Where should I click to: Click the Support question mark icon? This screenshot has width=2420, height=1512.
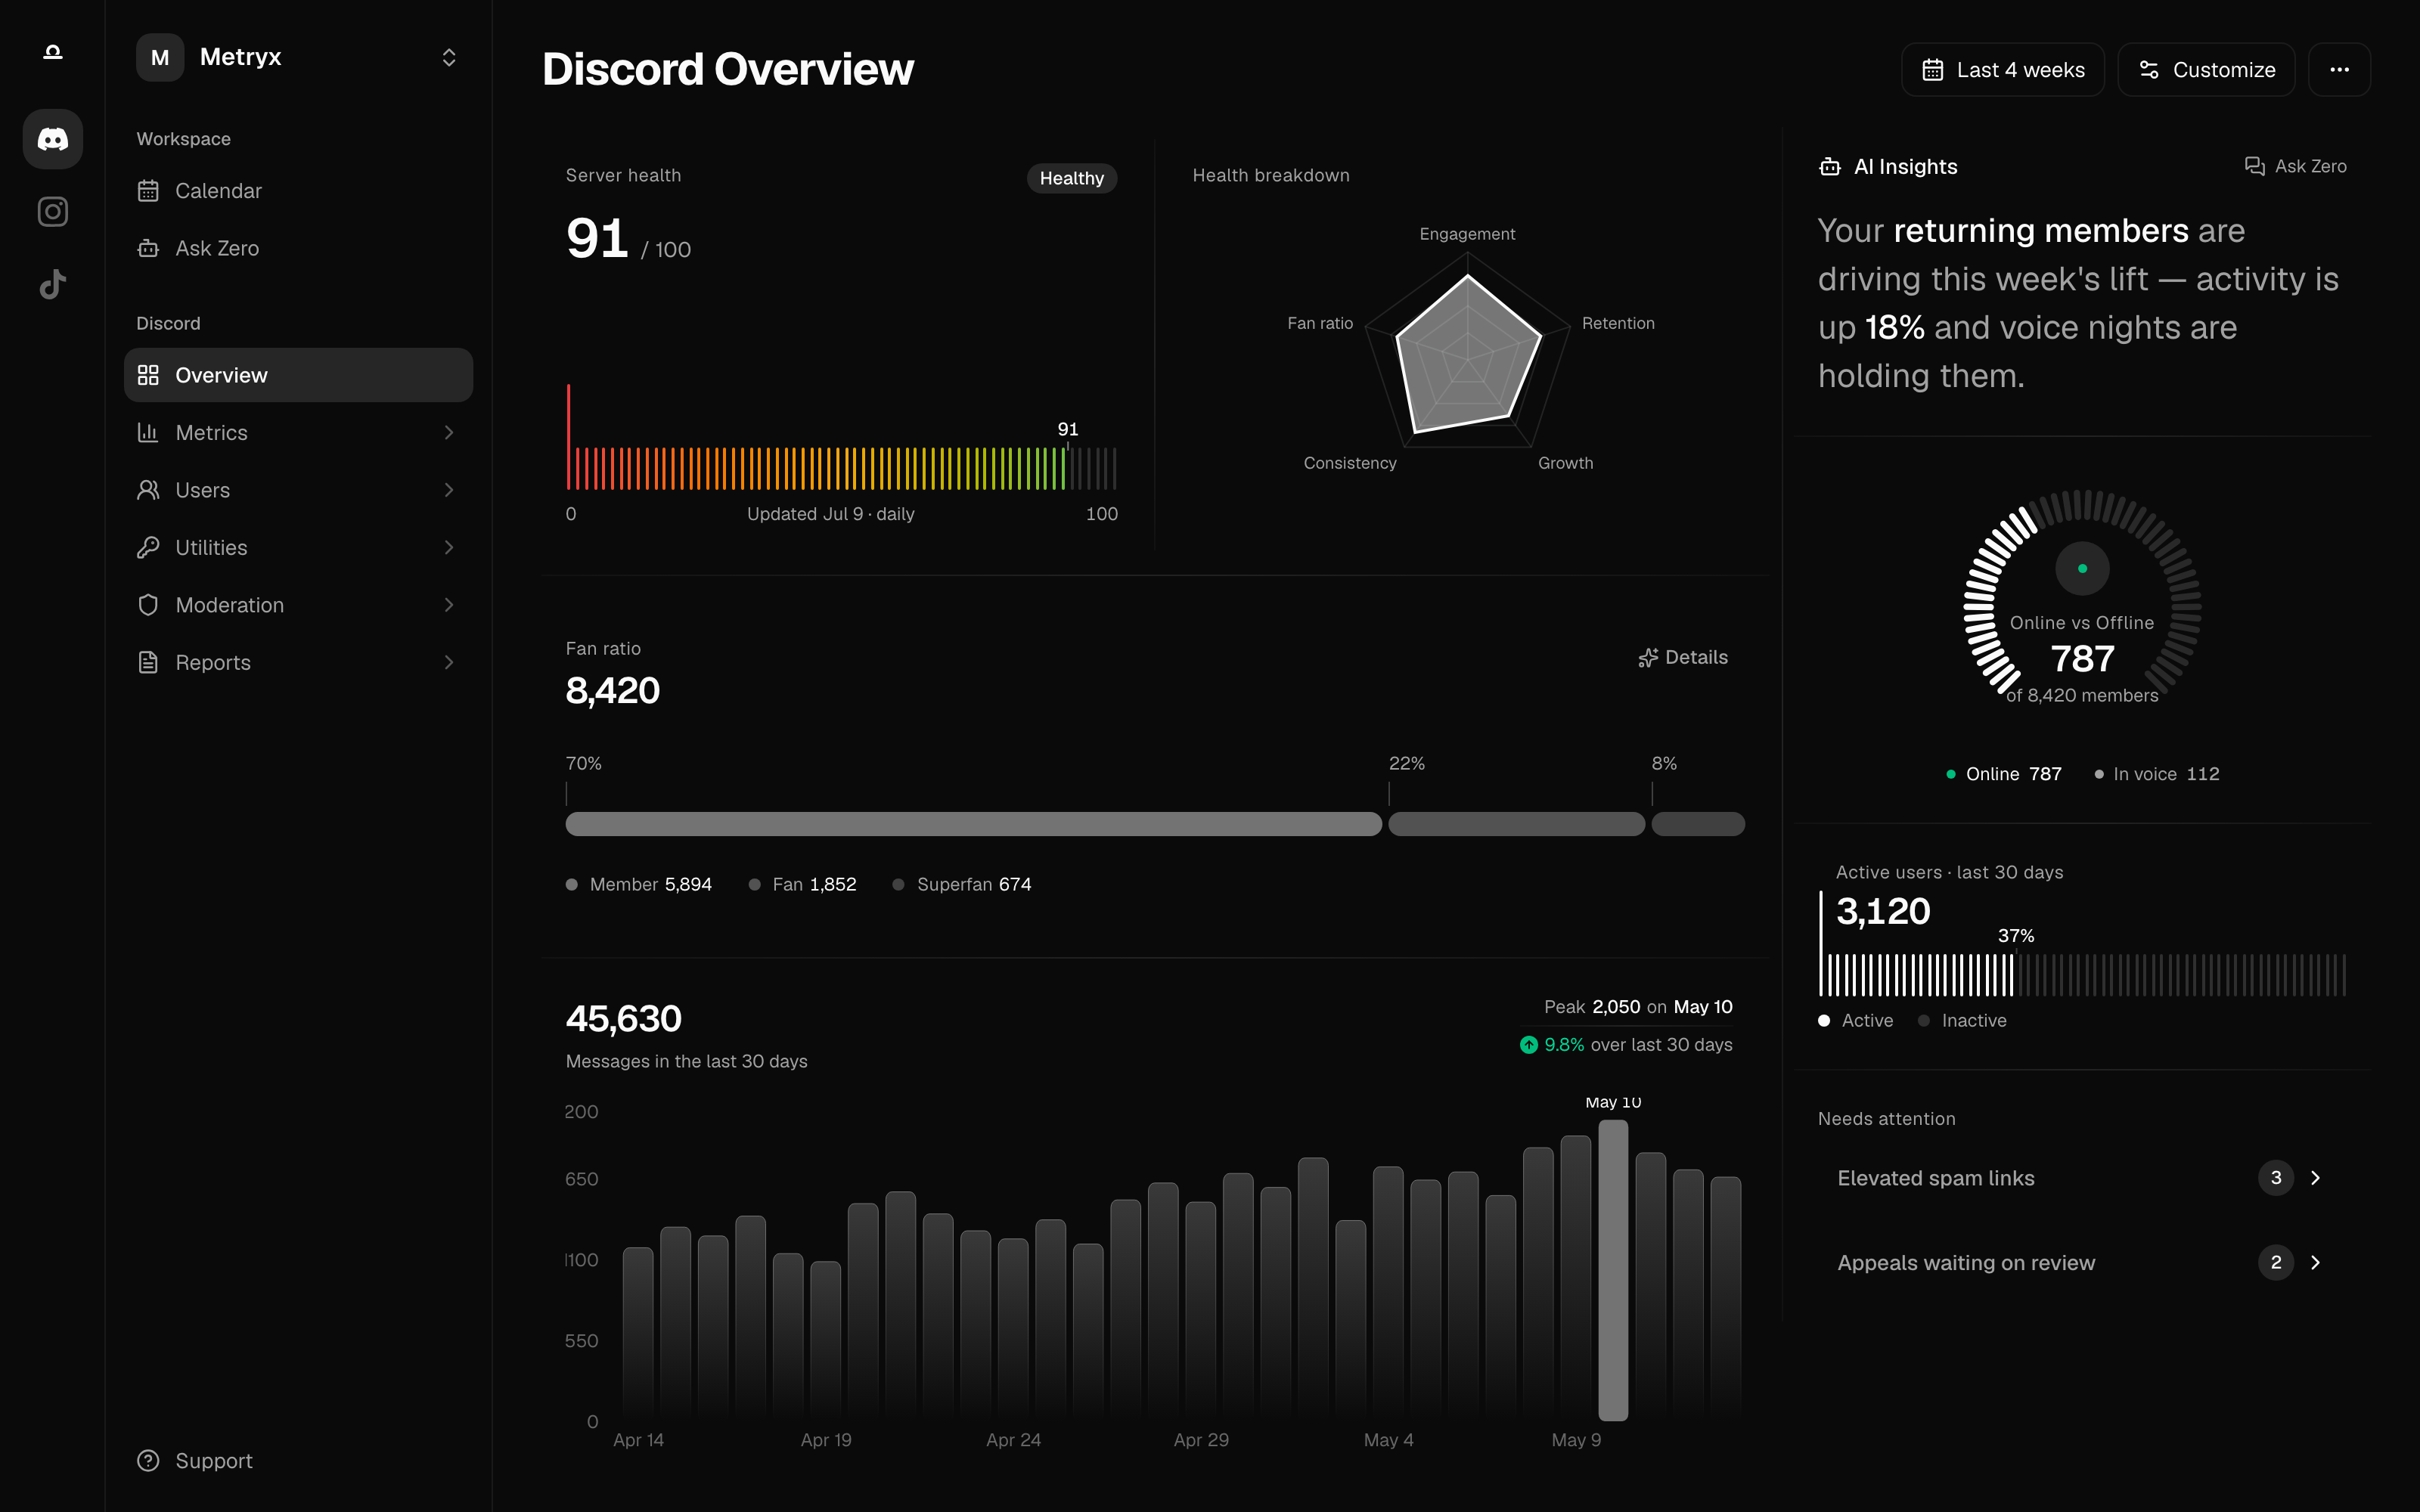click(148, 1461)
